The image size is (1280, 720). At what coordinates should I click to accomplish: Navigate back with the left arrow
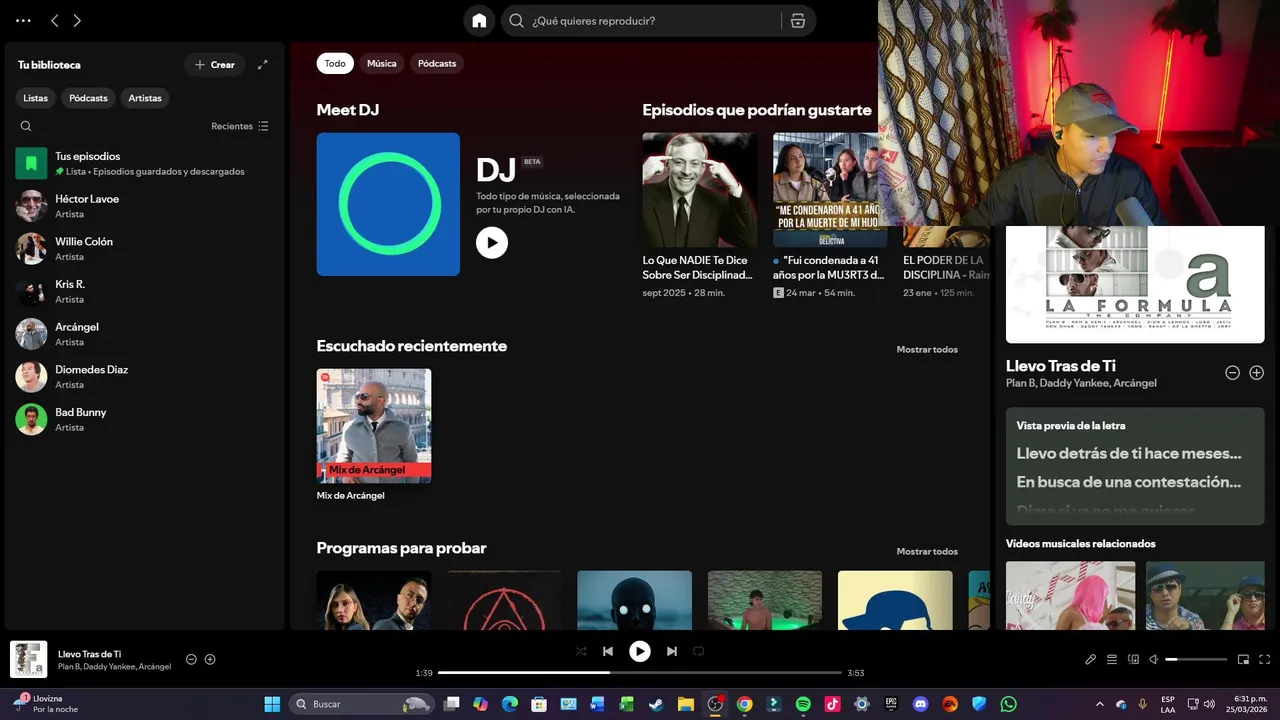click(x=55, y=21)
